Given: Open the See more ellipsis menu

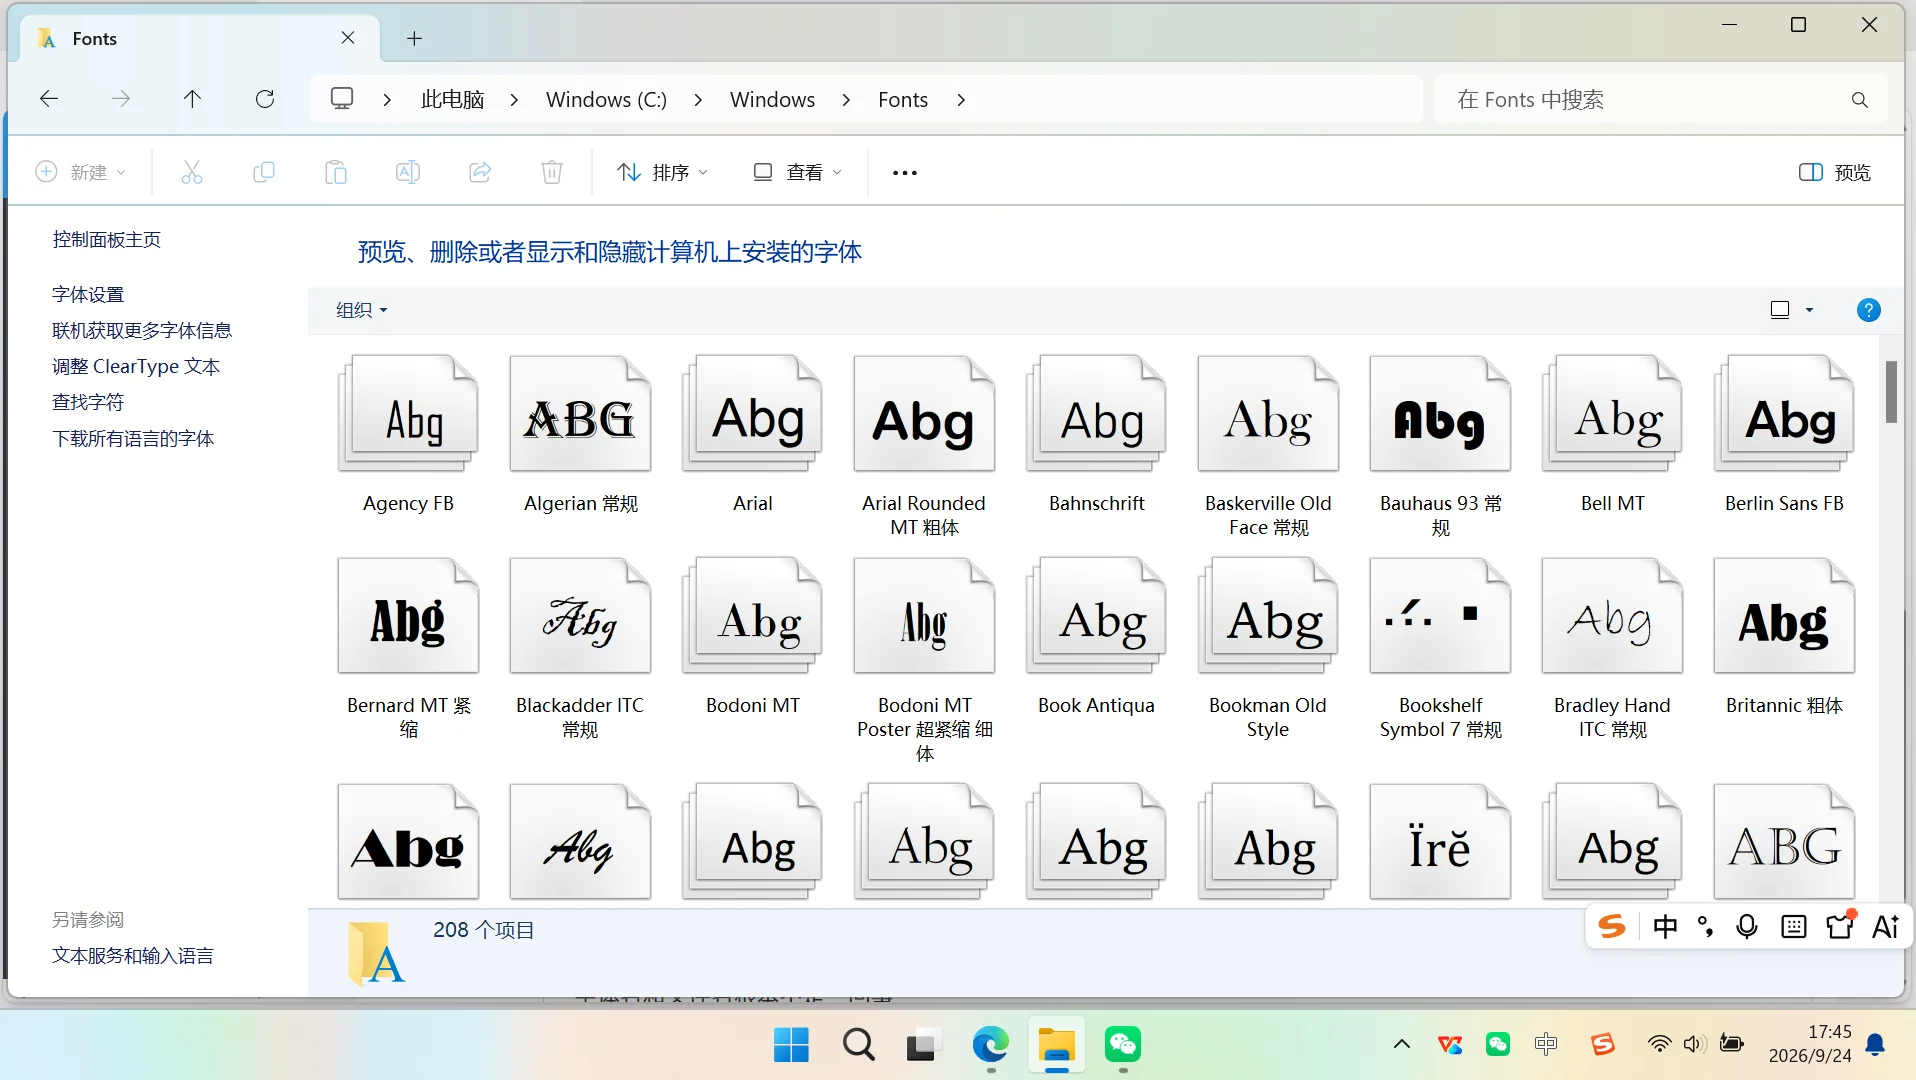Looking at the screenshot, I should click(905, 173).
